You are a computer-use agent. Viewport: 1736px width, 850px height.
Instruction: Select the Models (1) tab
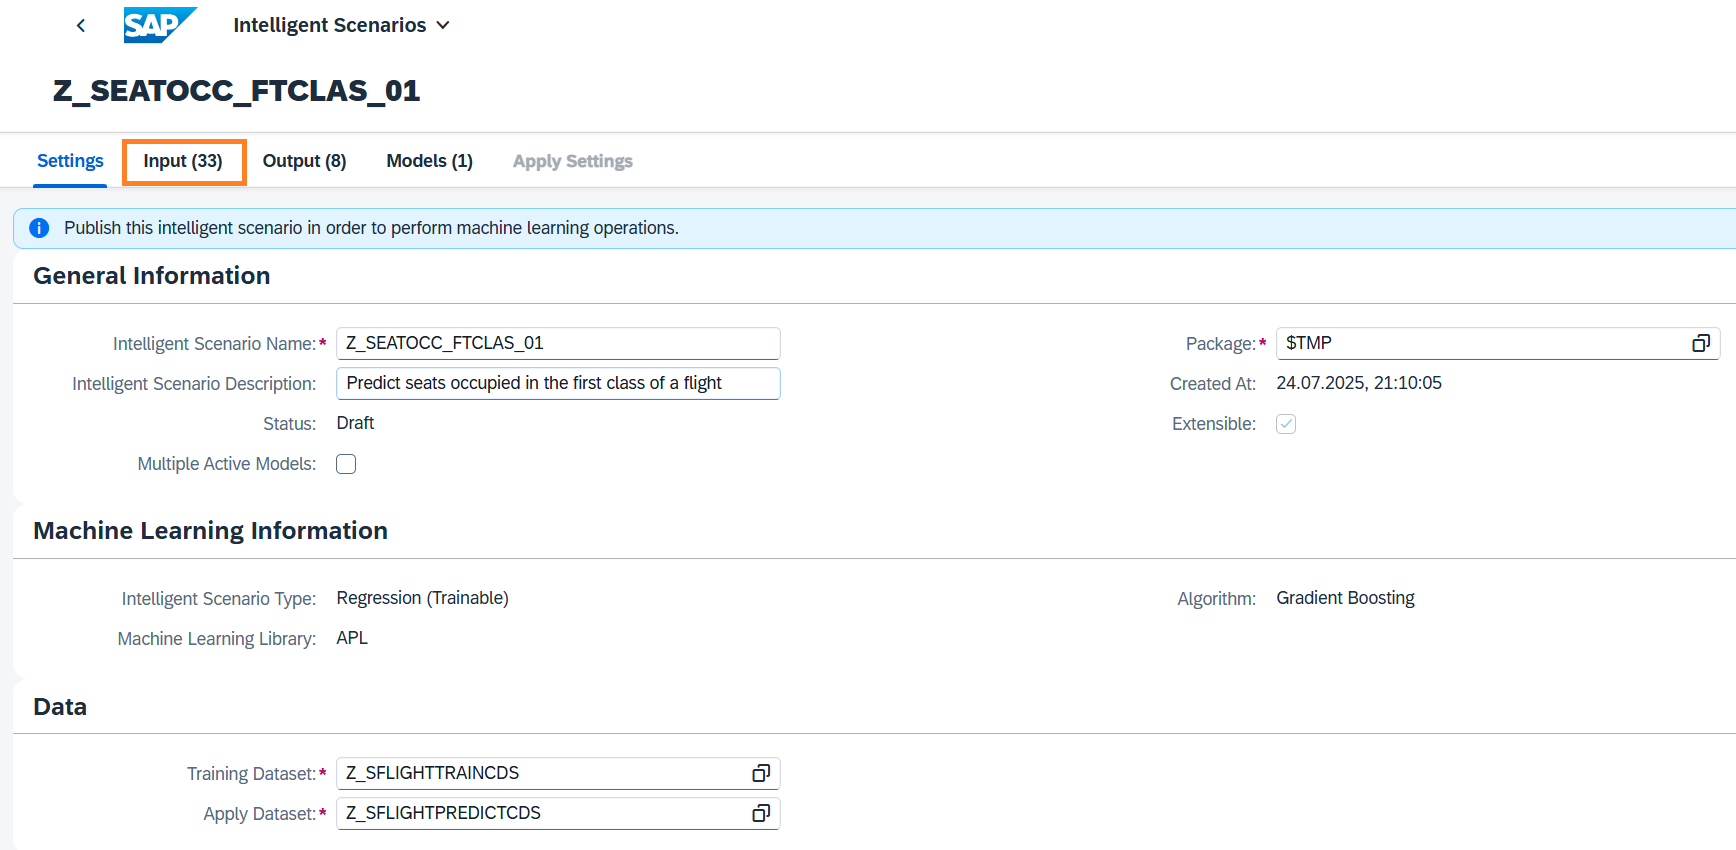pyautogui.click(x=429, y=161)
